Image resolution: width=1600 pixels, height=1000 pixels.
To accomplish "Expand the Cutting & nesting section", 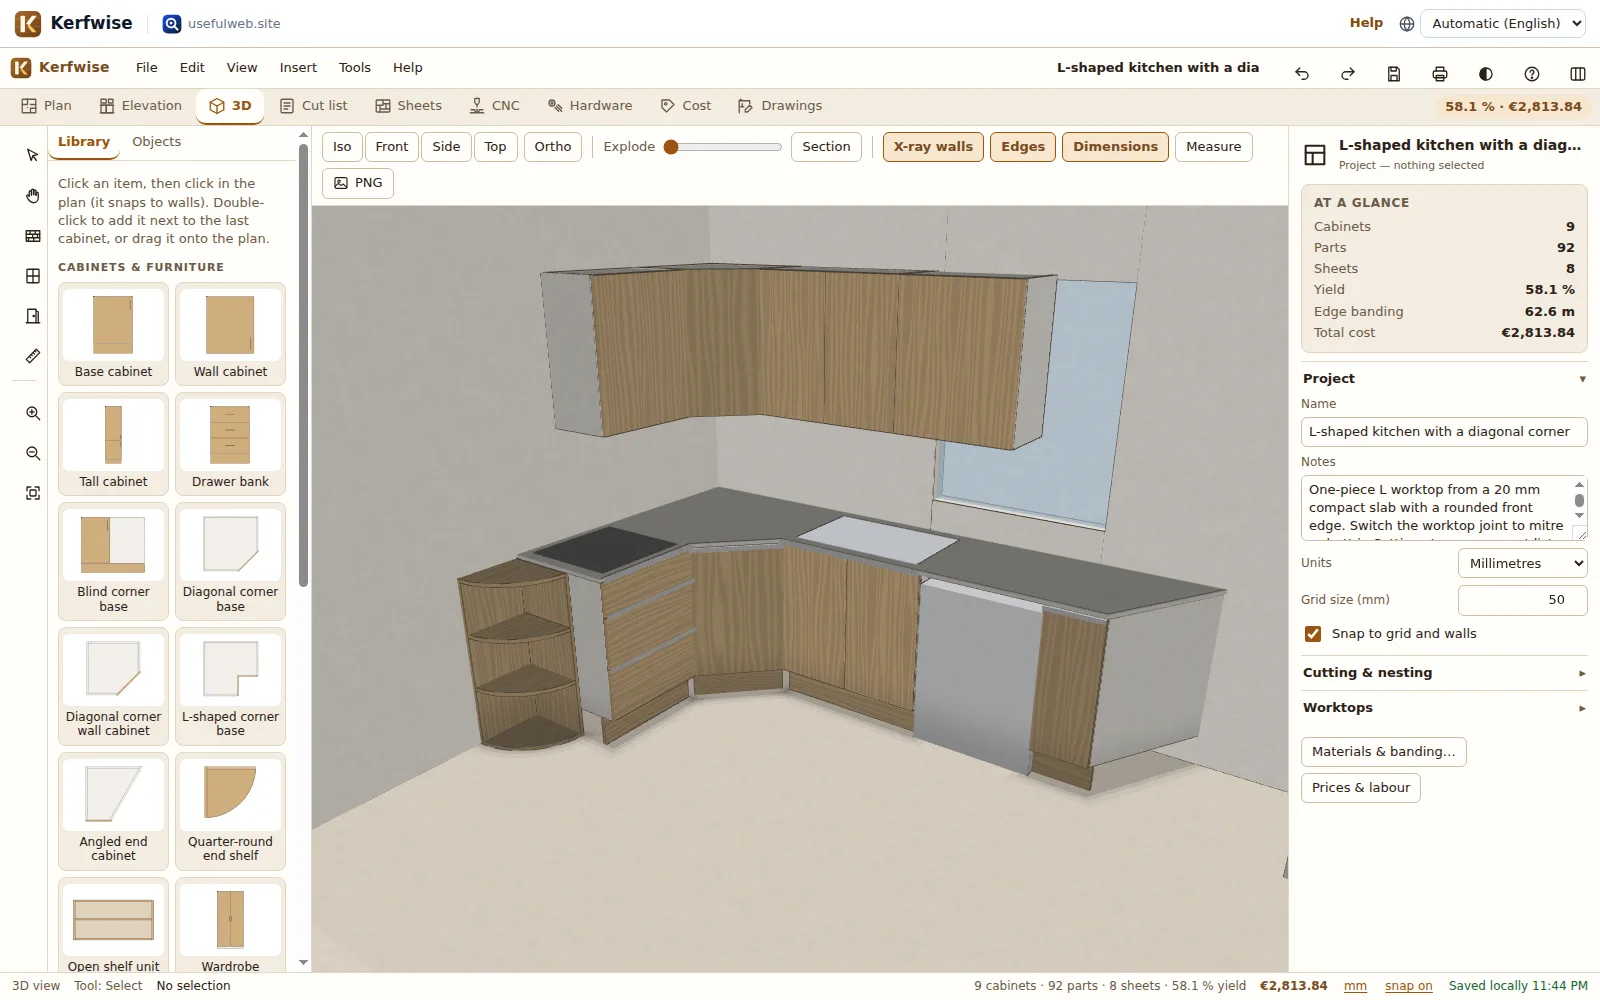I will click(1444, 673).
